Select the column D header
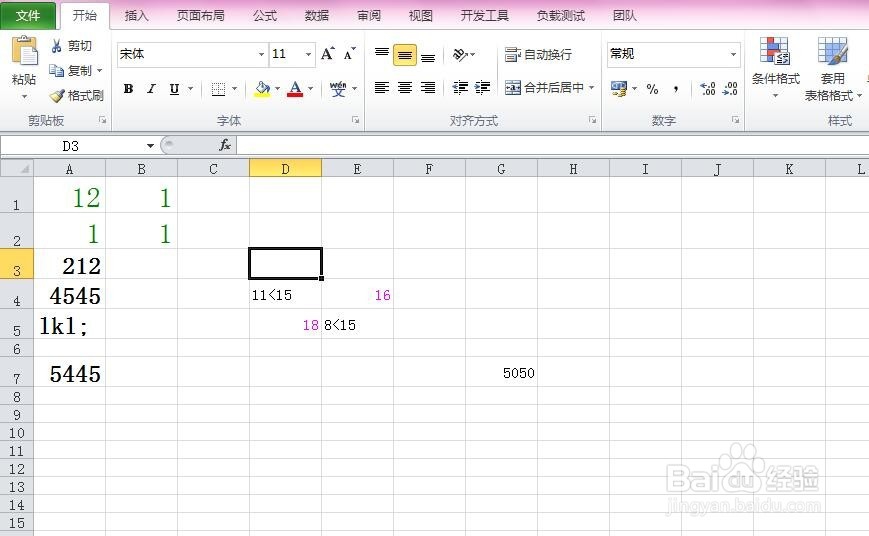The width and height of the screenshot is (869, 536). pyautogui.click(x=285, y=169)
